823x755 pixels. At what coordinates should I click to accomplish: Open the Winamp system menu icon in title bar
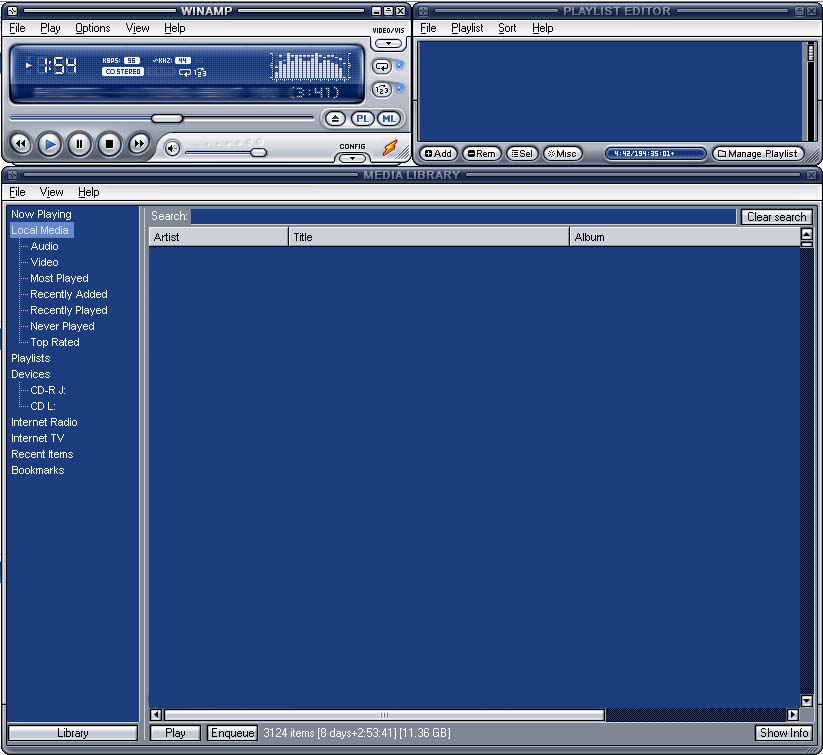click(x=13, y=11)
